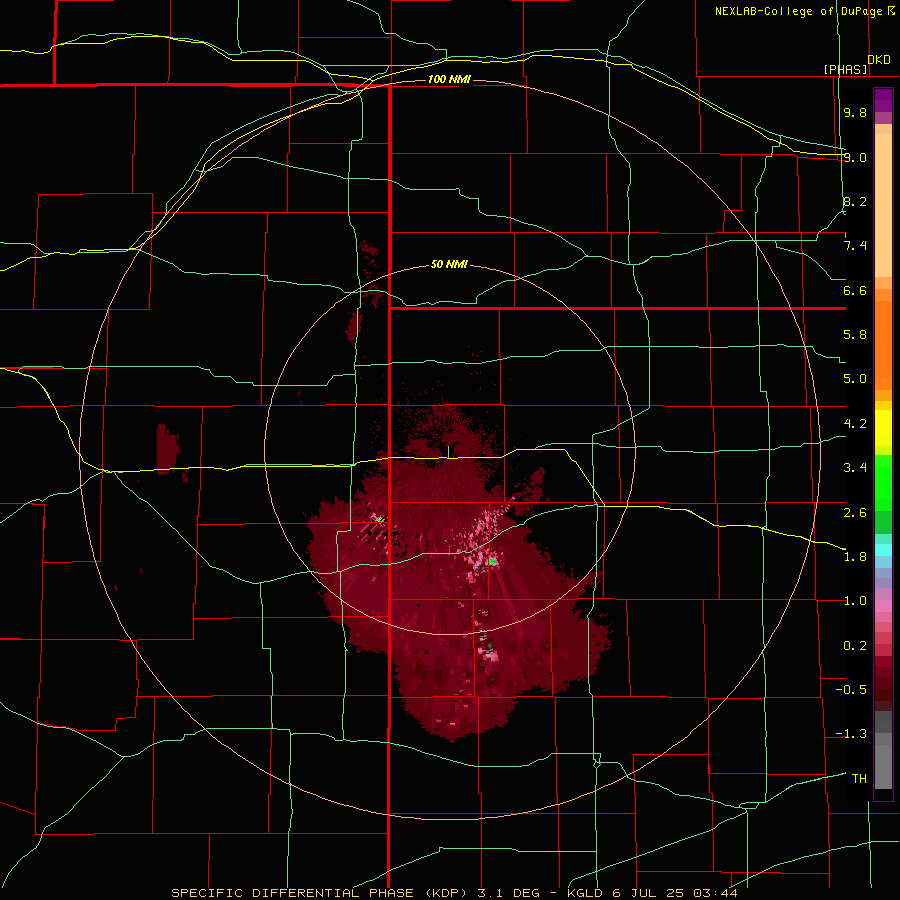Click the -1.3 scale value
The width and height of the screenshot is (900, 900).
851,734
